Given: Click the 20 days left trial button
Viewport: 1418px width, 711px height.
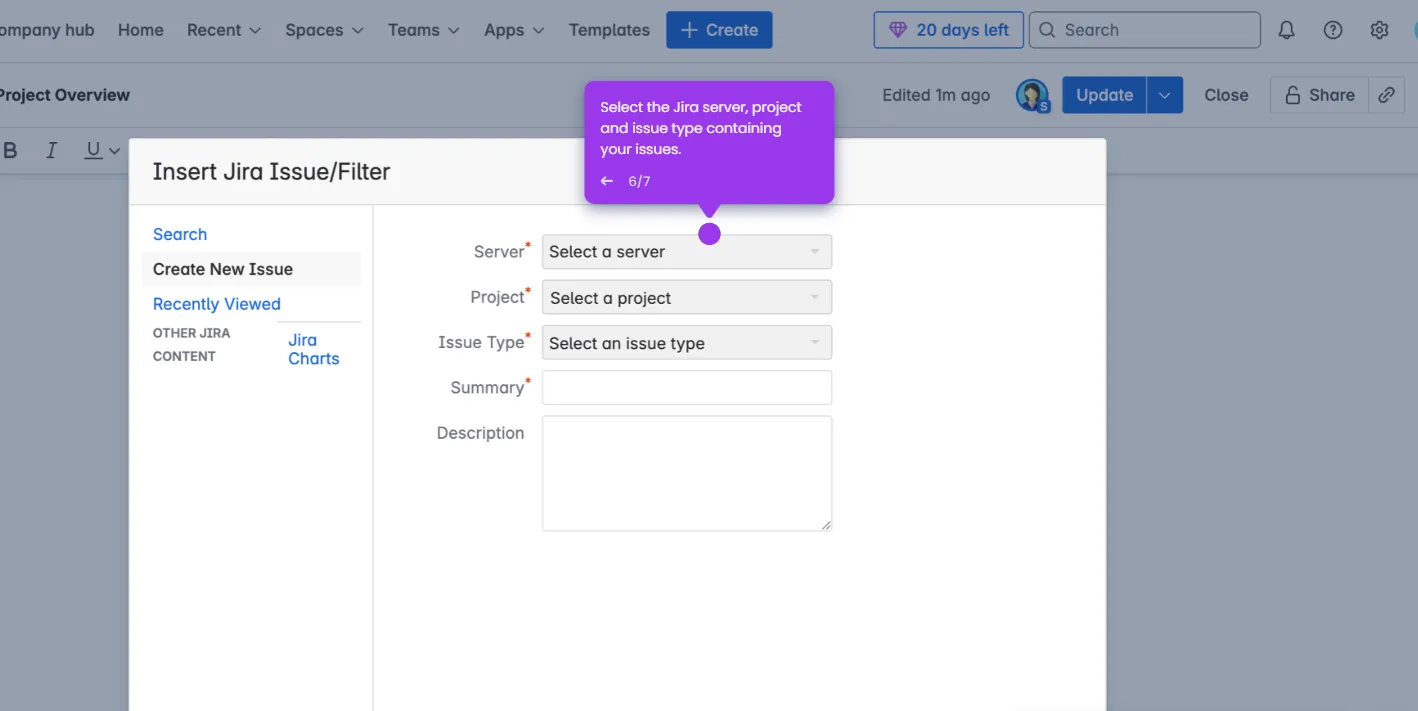Looking at the screenshot, I should coord(949,30).
